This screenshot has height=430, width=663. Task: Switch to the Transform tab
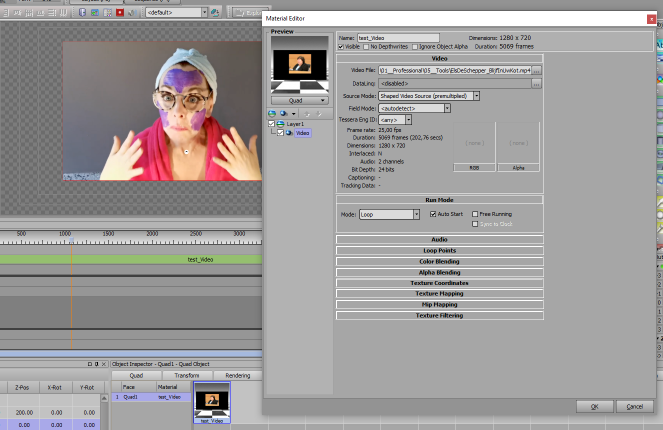tap(186, 376)
